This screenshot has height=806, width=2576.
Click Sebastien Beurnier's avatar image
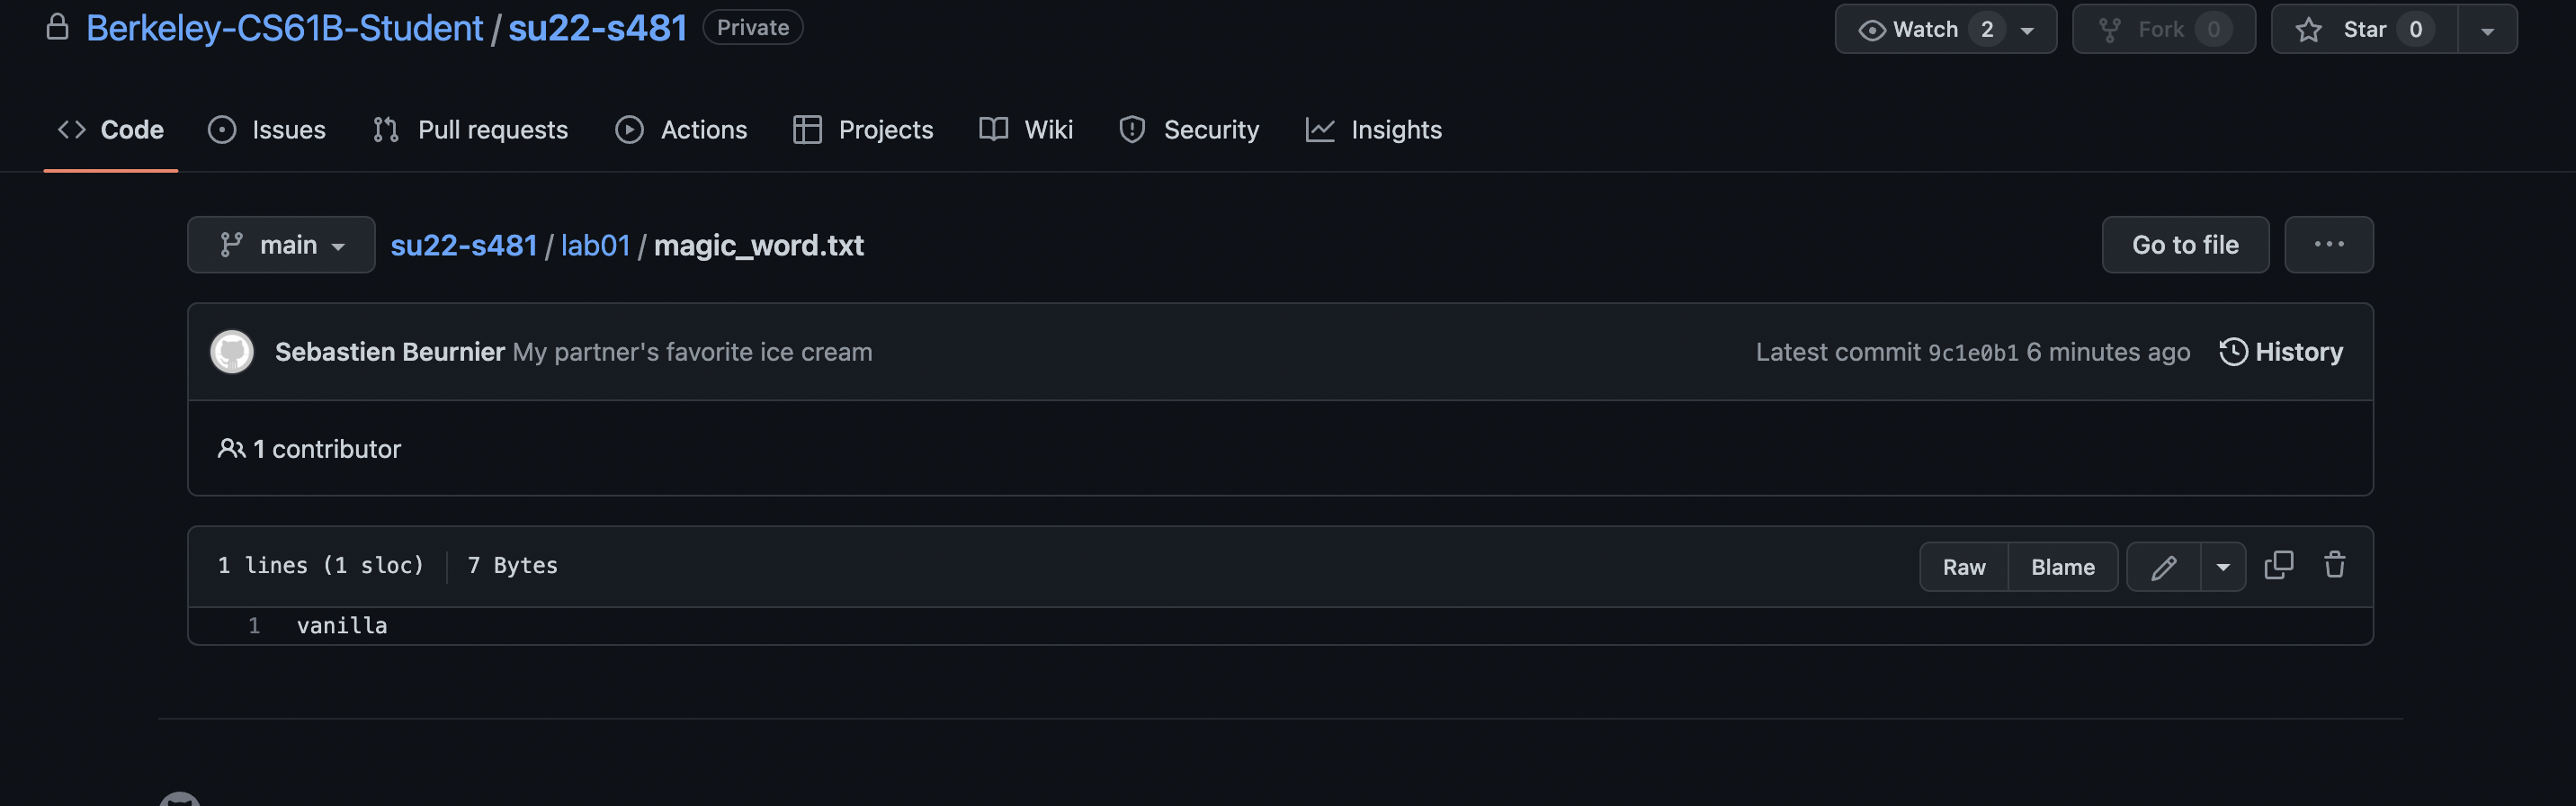tap(232, 352)
